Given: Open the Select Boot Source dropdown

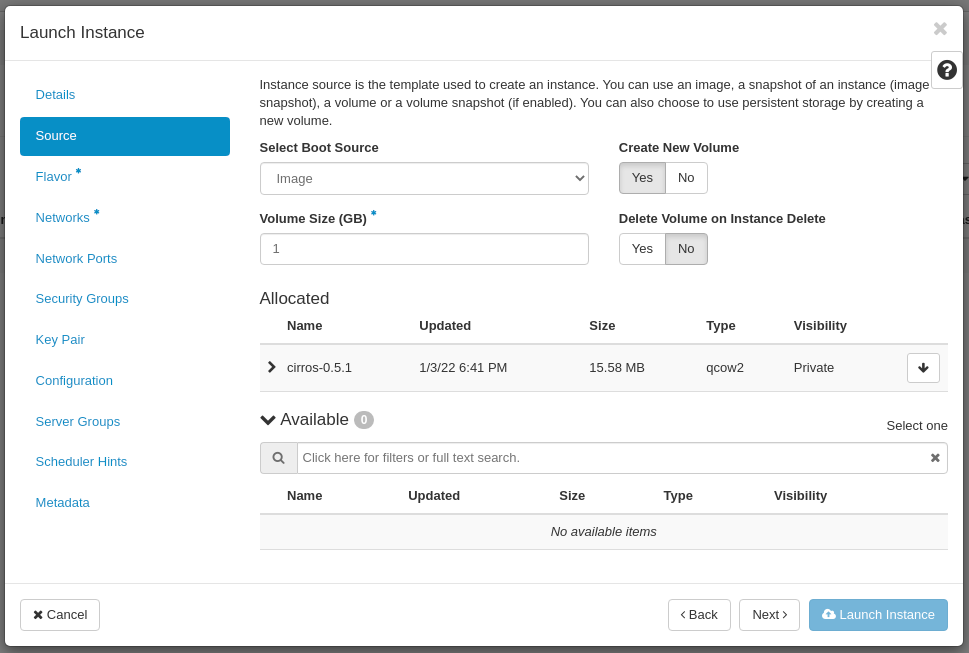Looking at the screenshot, I should (x=423, y=178).
